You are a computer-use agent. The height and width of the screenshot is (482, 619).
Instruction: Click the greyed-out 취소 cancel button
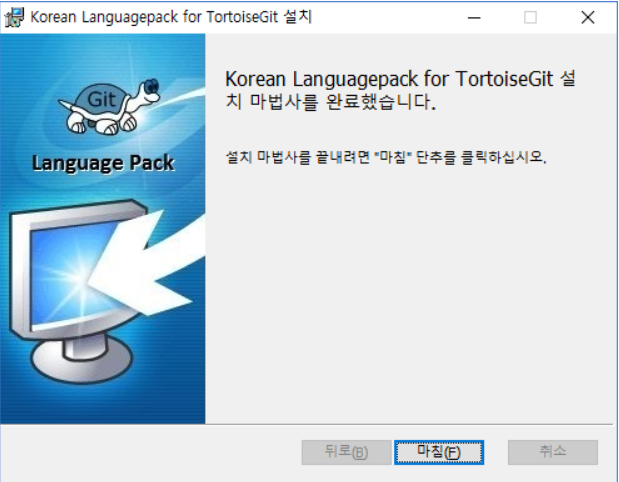click(553, 452)
